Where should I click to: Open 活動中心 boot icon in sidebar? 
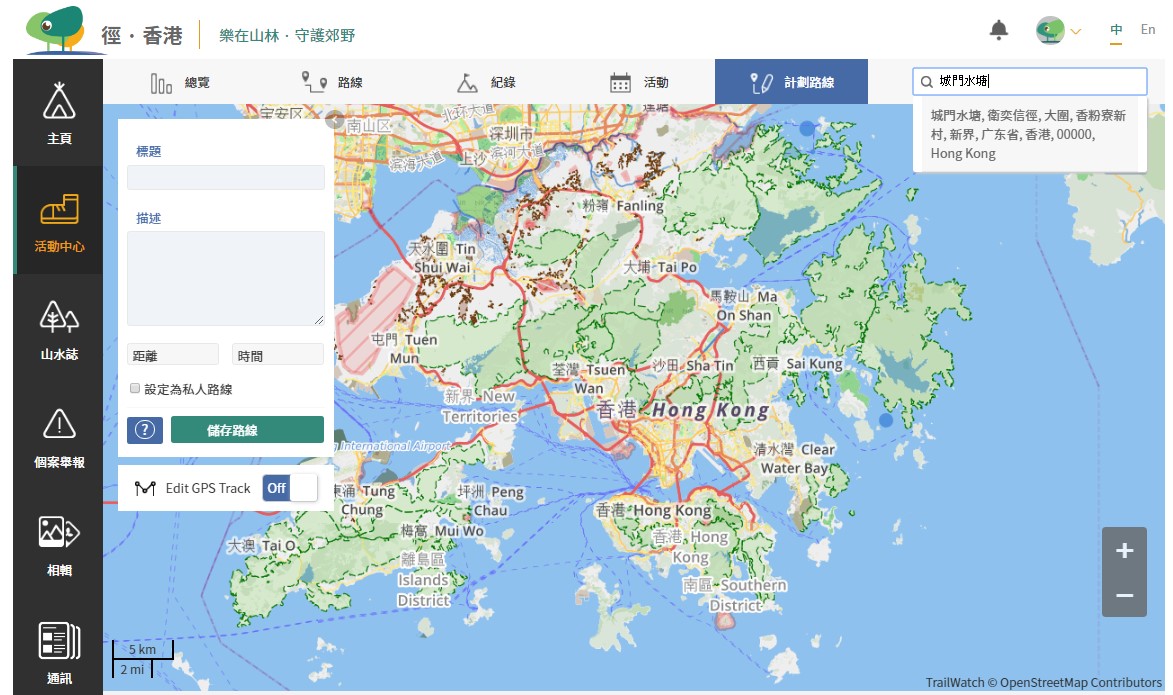[59, 211]
